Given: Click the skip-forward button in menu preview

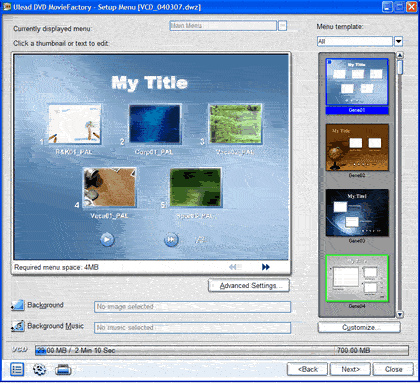Looking at the screenshot, I should [171, 240].
